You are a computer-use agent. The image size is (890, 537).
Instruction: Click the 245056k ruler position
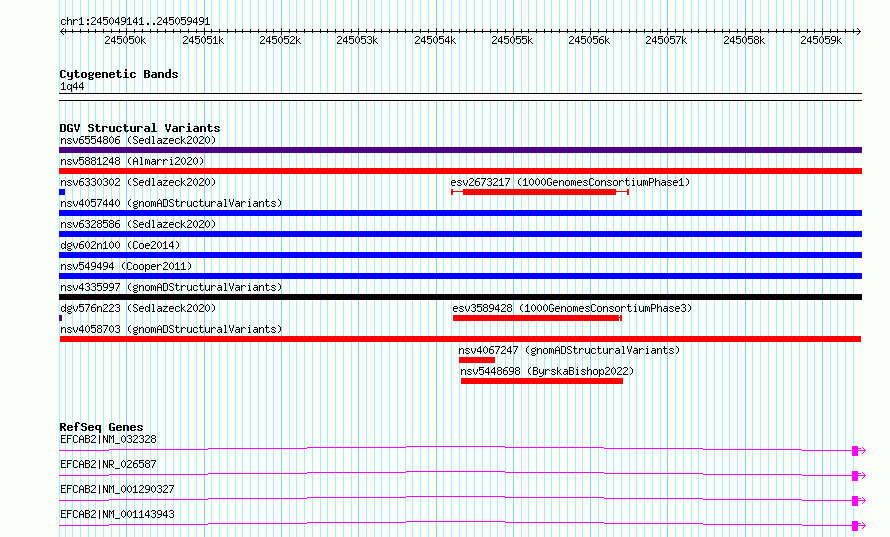coord(590,40)
